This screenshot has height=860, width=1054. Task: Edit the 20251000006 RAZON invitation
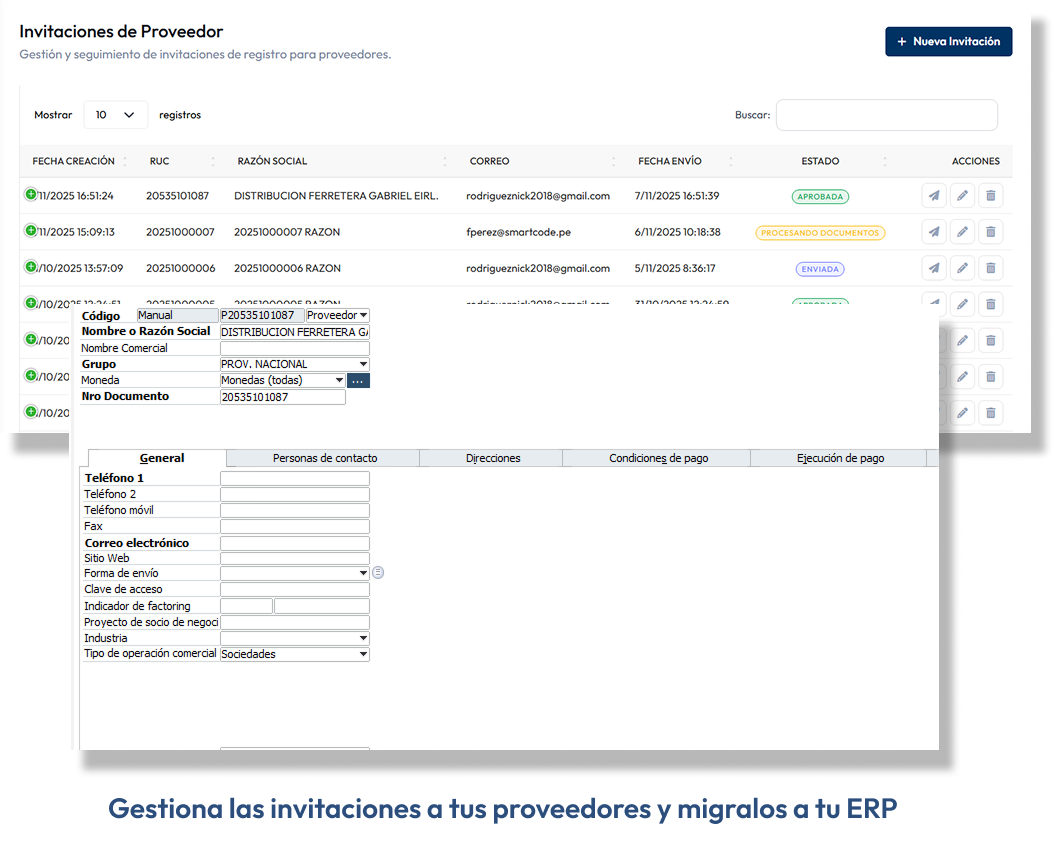coord(962,268)
